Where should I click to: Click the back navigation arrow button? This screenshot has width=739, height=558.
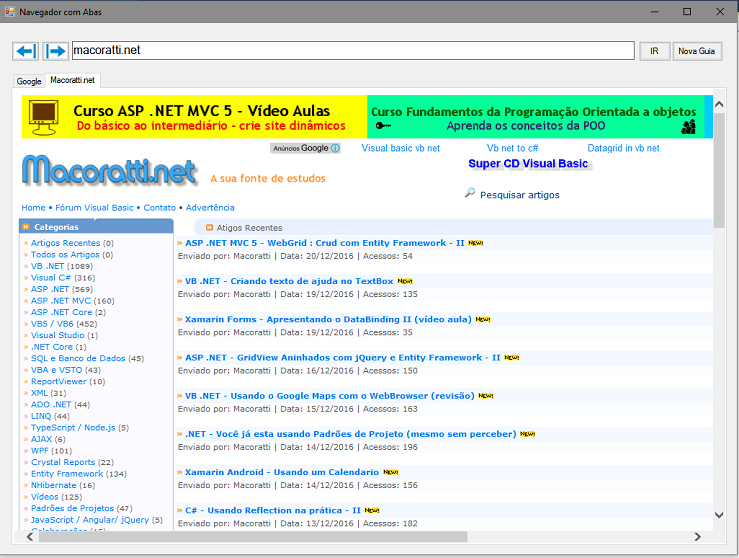click(25, 51)
